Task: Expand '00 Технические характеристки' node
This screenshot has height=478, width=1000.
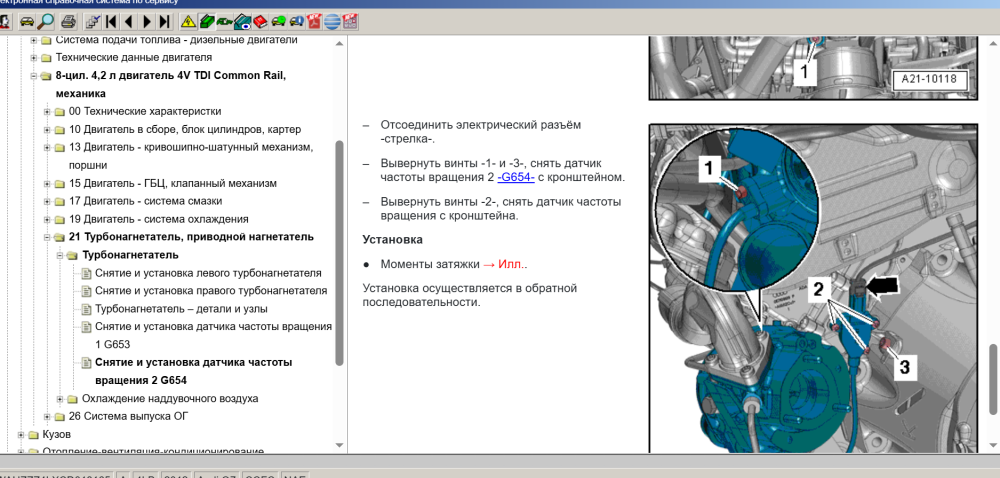Action: point(47,112)
